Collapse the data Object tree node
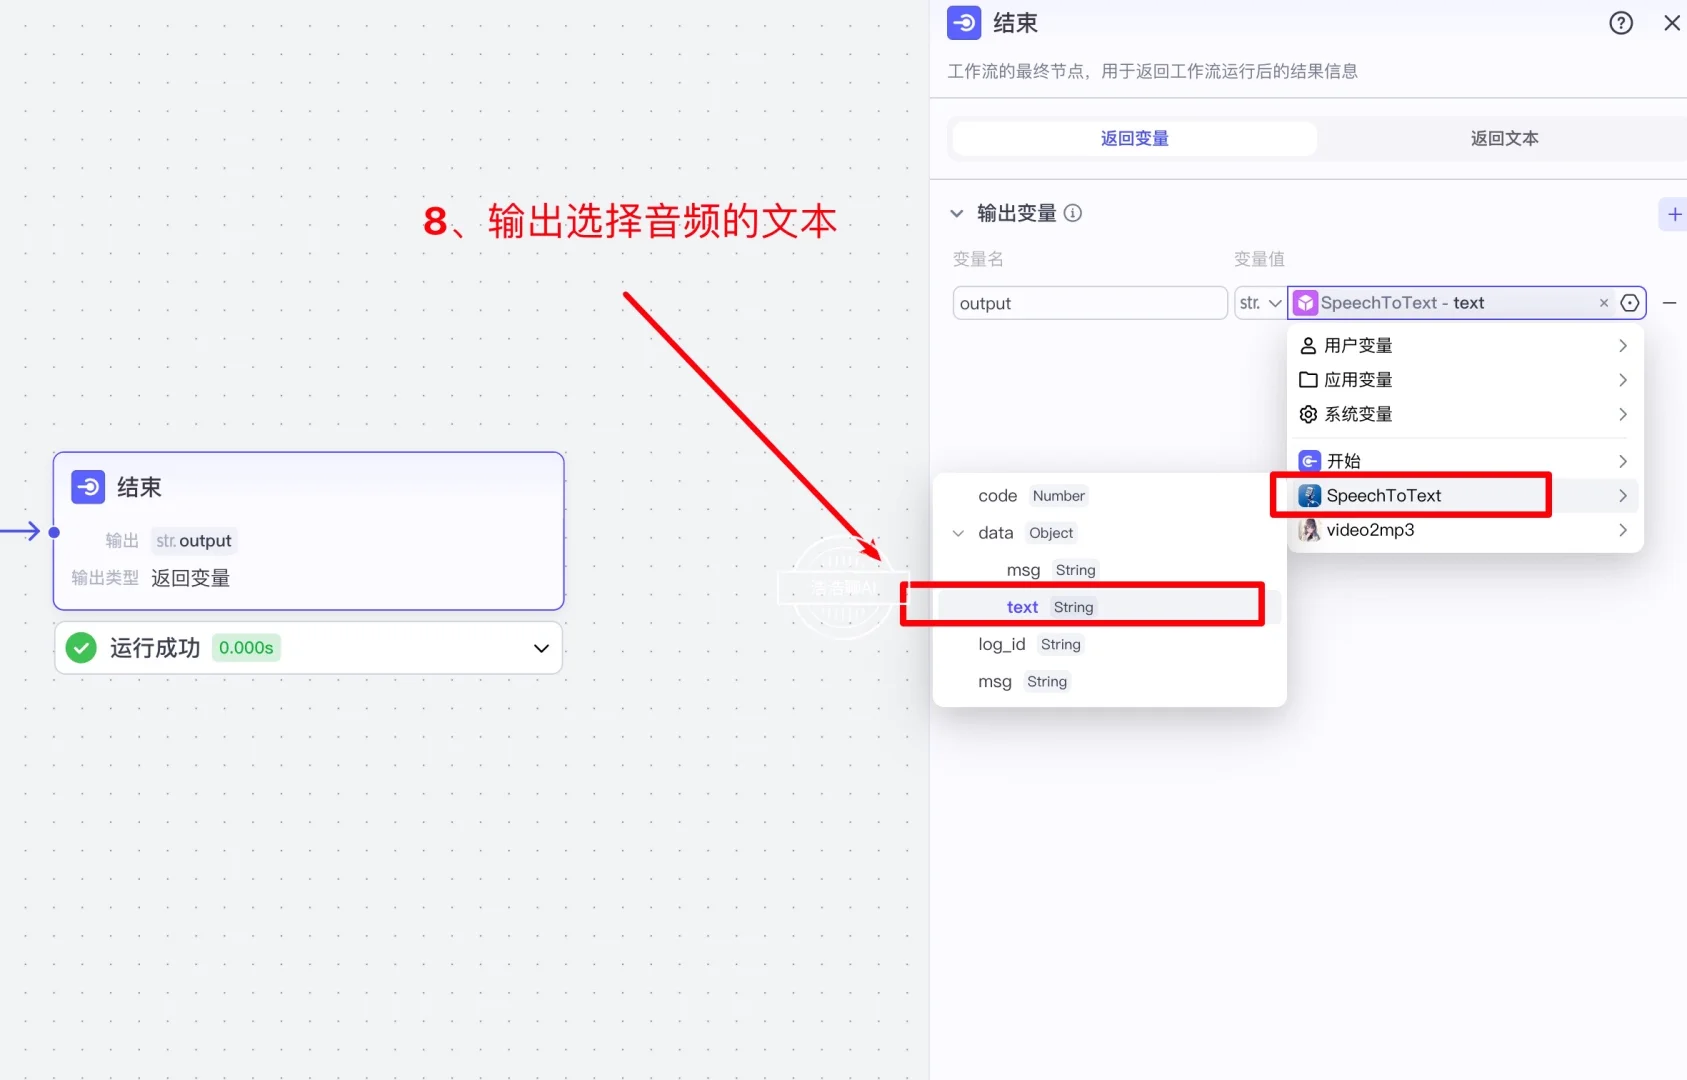 point(957,533)
